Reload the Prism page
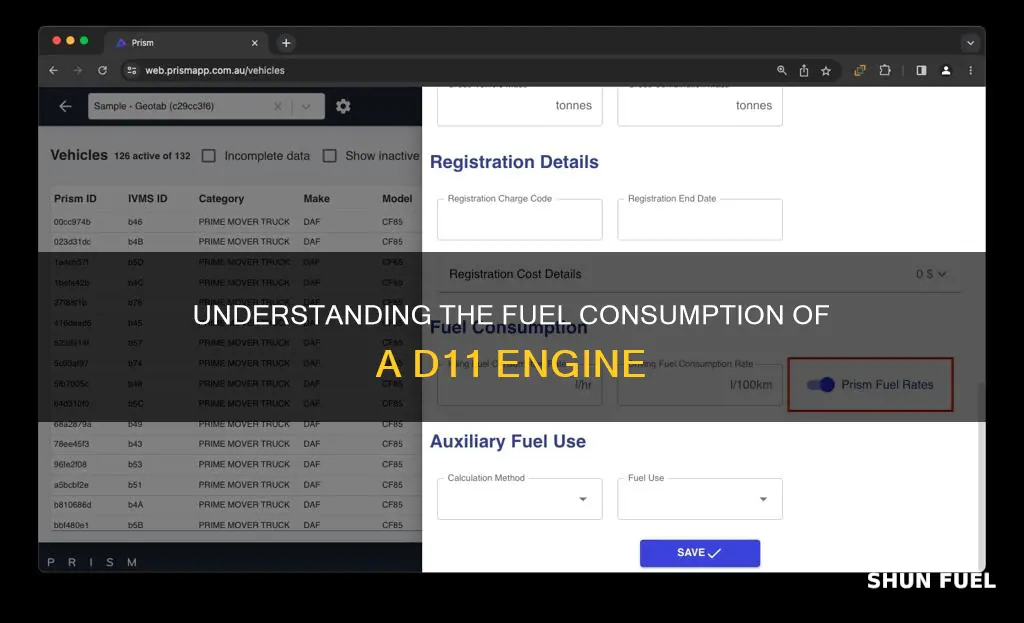This screenshot has height=623, width=1024. (103, 71)
